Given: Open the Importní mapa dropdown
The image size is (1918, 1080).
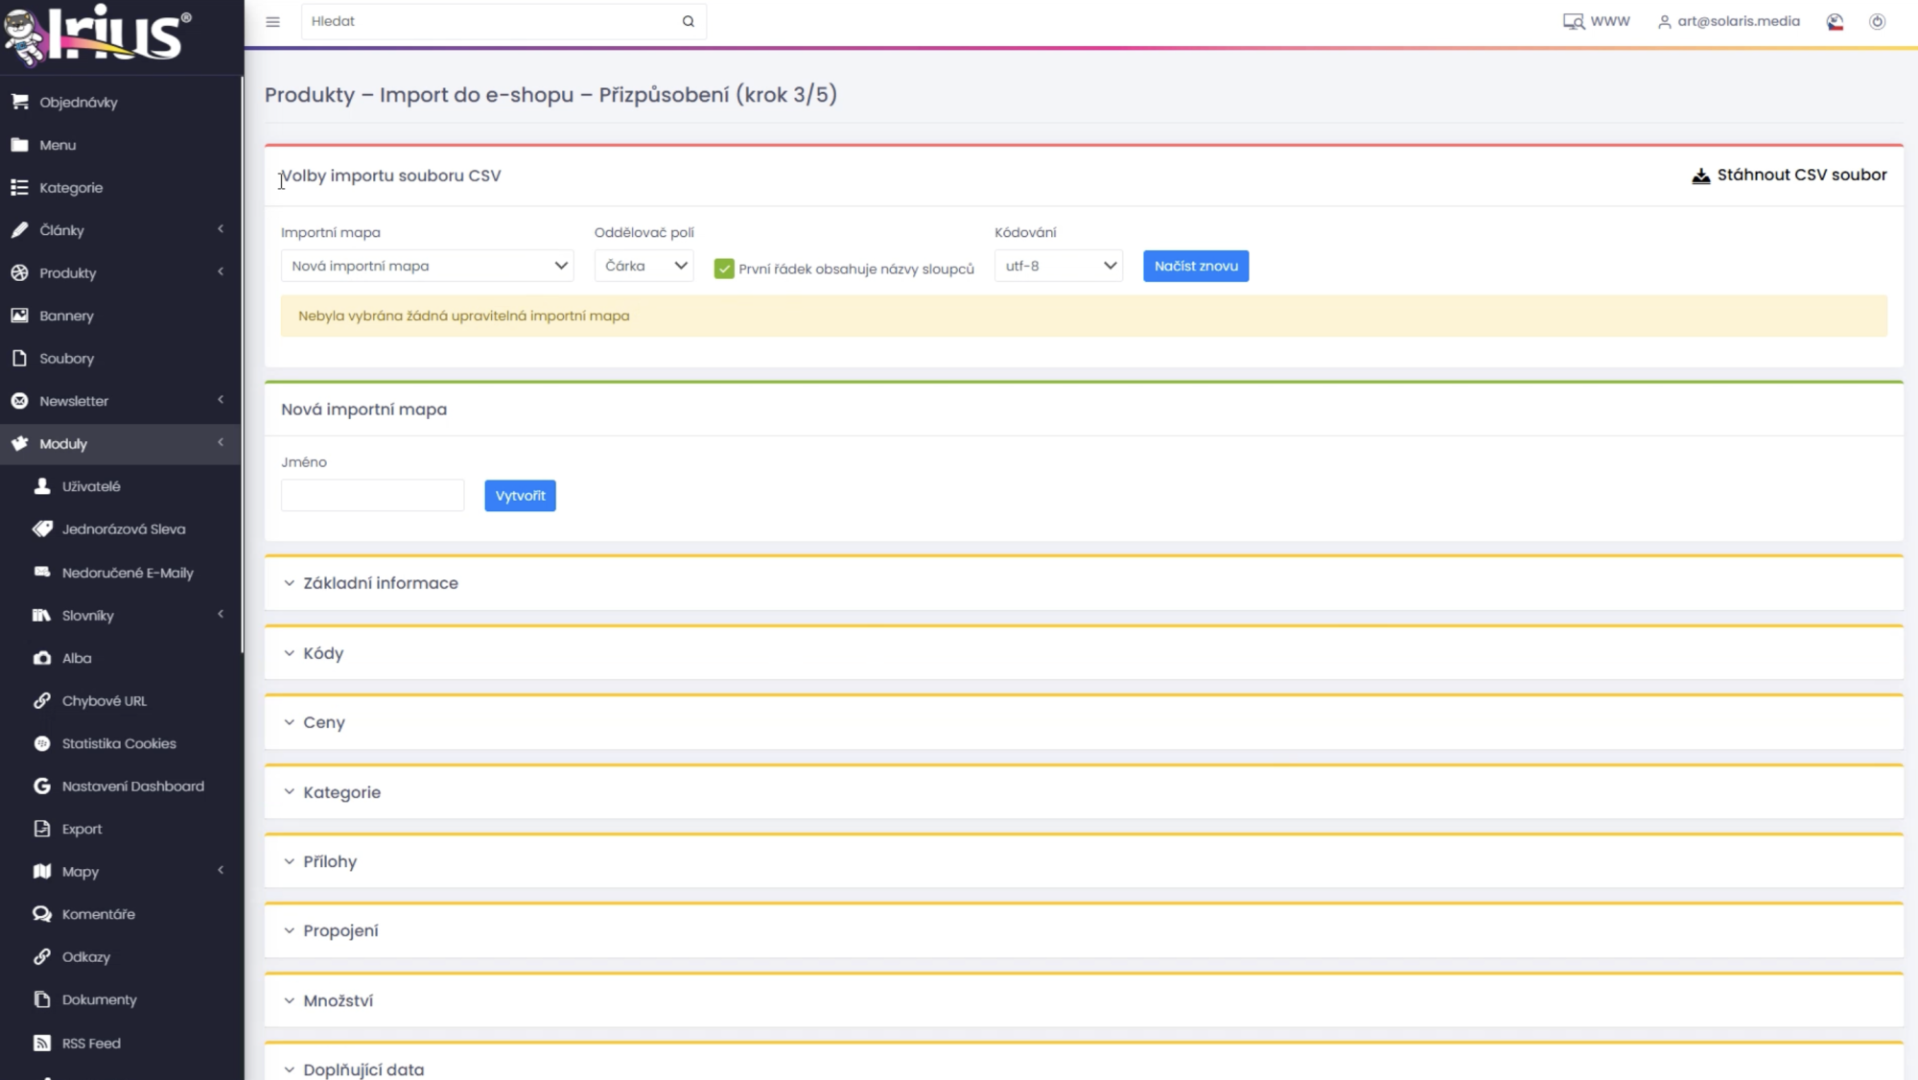Looking at the screenshot, I should [427, 266].
